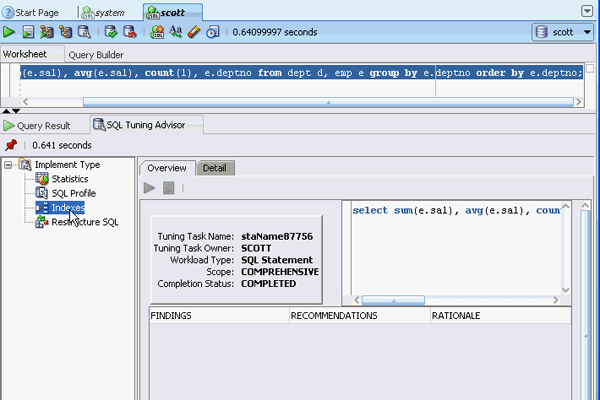The image size is (600, 400).
Task: Click the SQL preview scroll-down arrow
Action: pyautogui.click(x=566, y=290)
